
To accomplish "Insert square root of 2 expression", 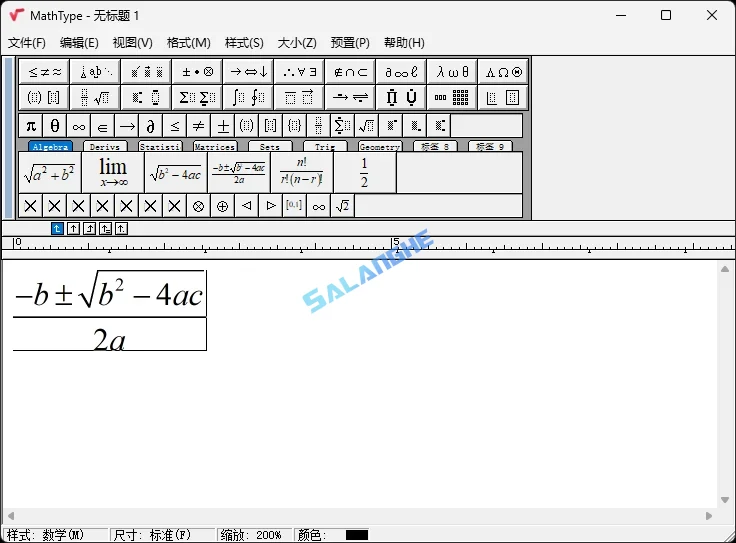I will 342,206.
